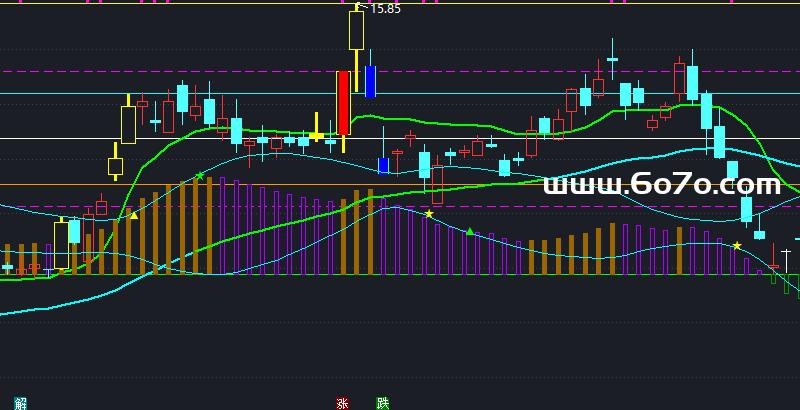Click the left yellow star marker
The width and height of the screenshot is (800, 410).
pyautogui.click(x=429, y=214)
